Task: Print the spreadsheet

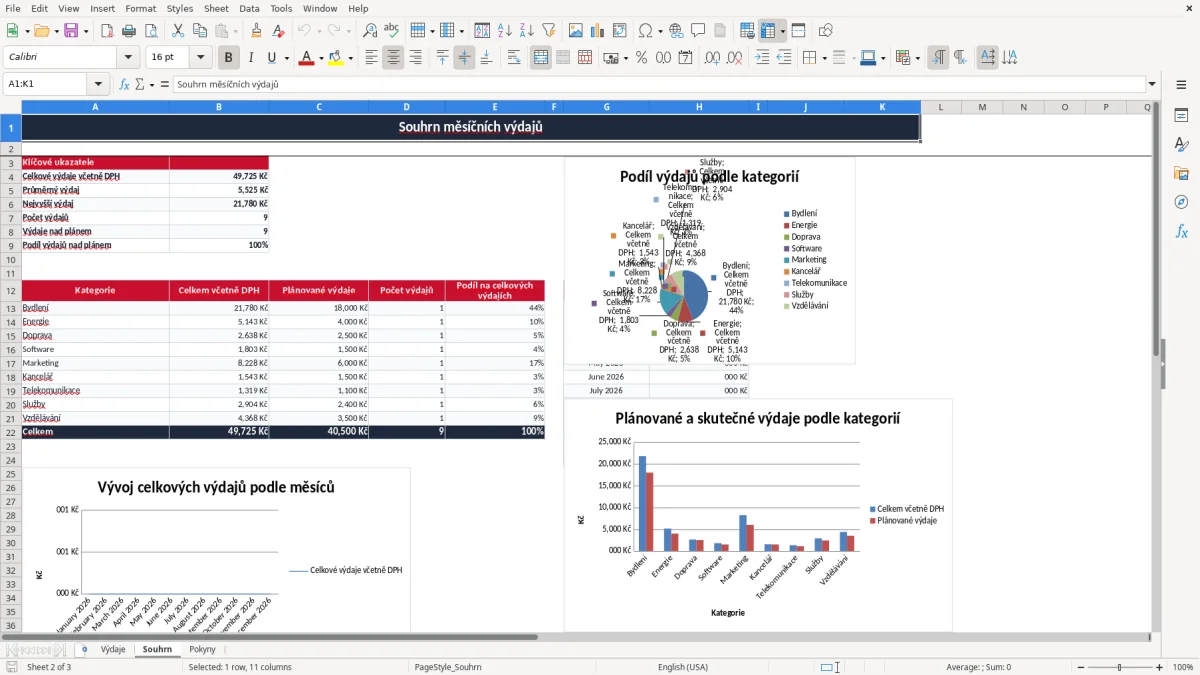Action: (129, 31)
